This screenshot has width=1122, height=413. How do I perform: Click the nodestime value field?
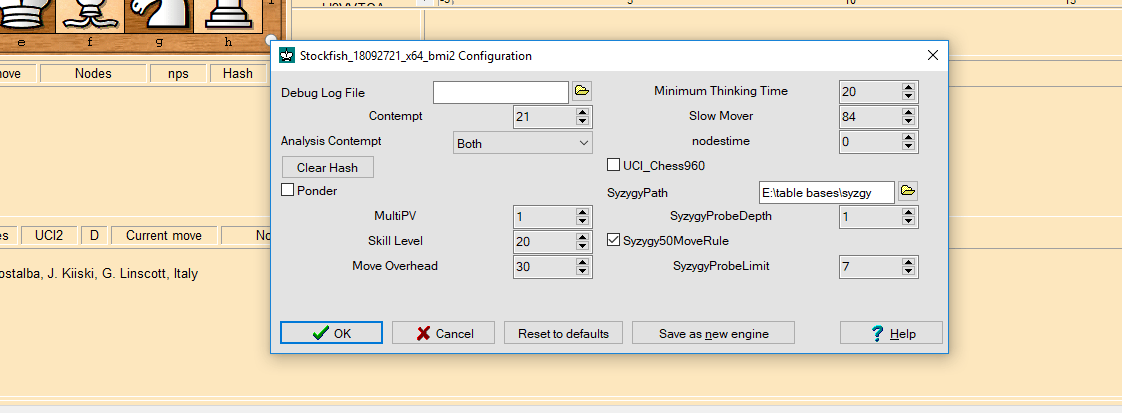point(870,142)
